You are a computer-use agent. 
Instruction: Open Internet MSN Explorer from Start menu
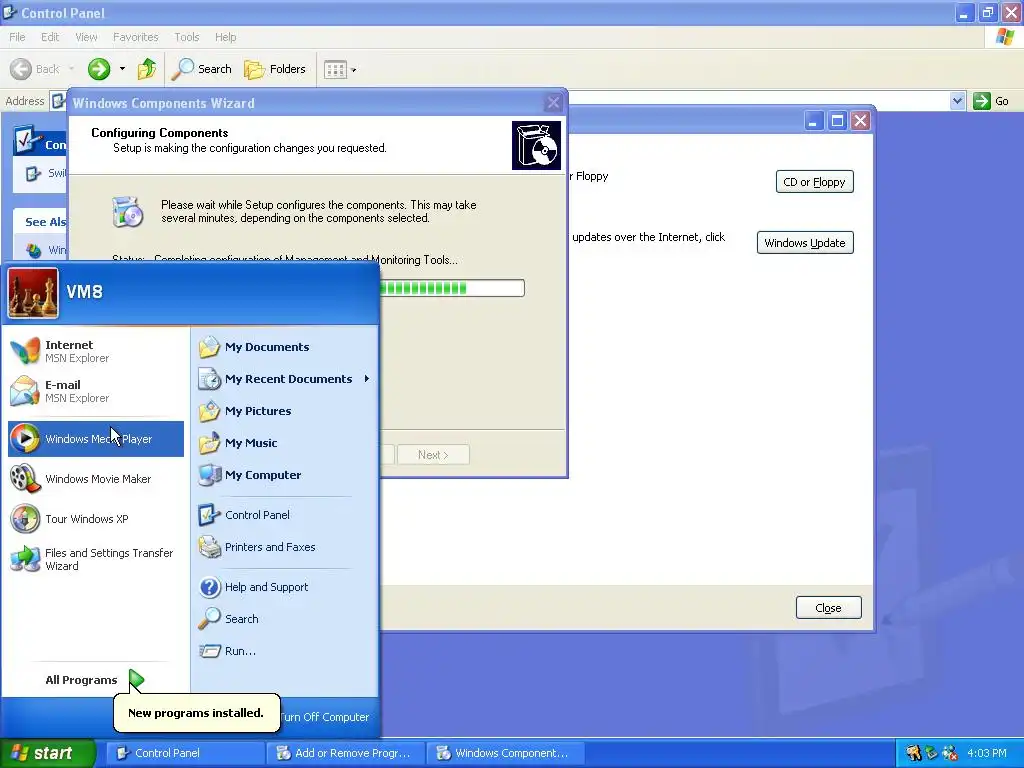click(x=95, y=351)
